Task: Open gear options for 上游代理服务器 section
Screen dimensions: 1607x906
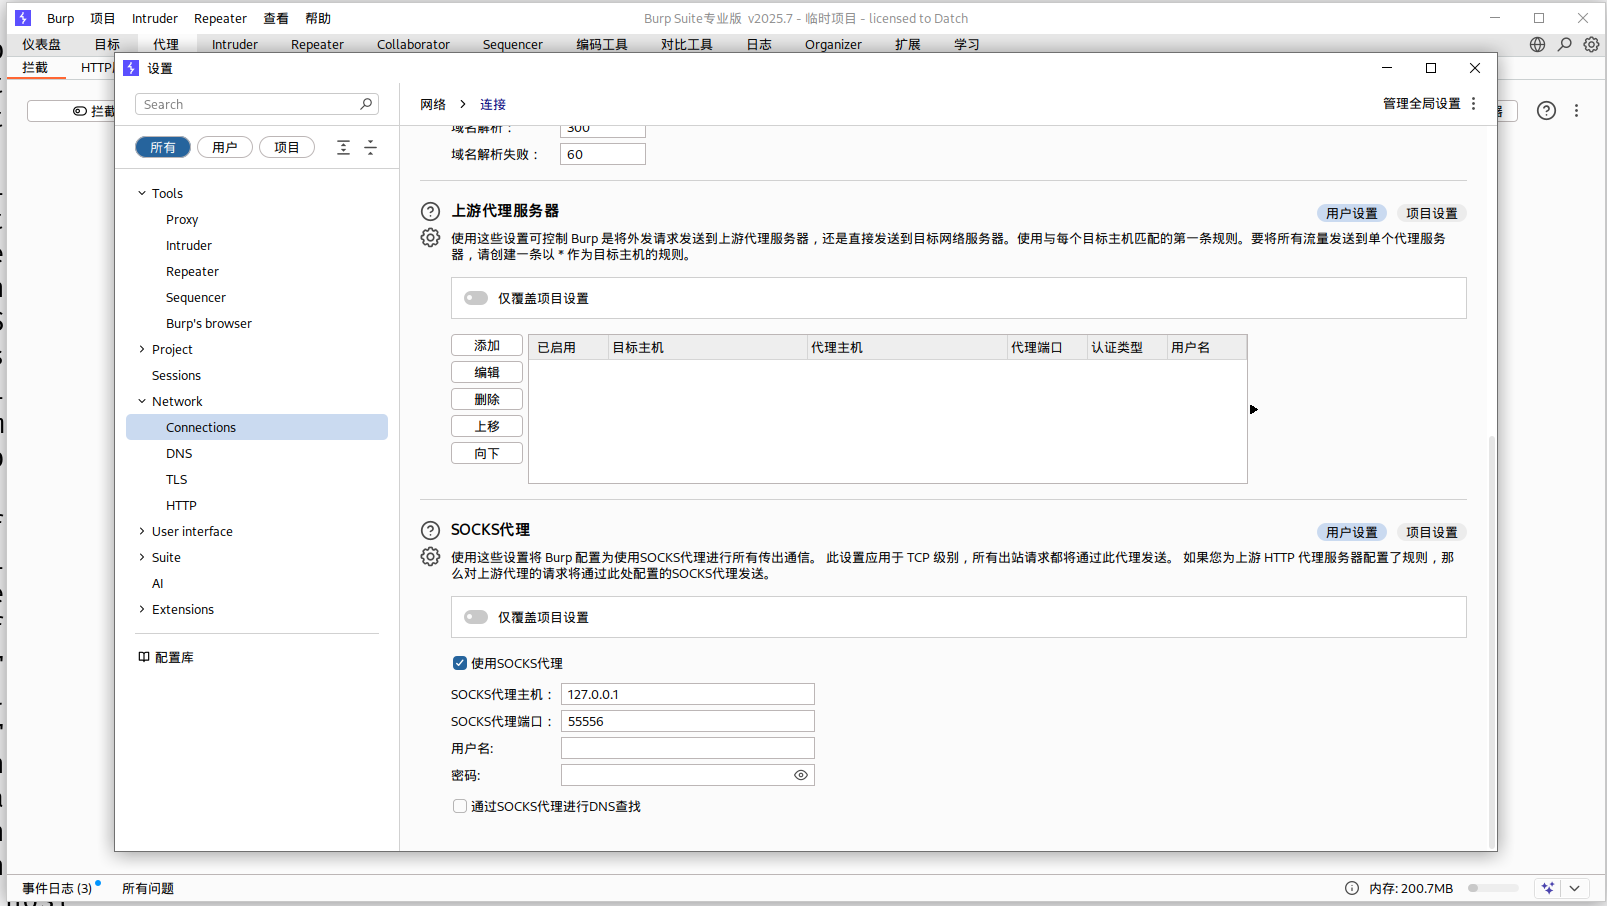Action: (430, 238)
